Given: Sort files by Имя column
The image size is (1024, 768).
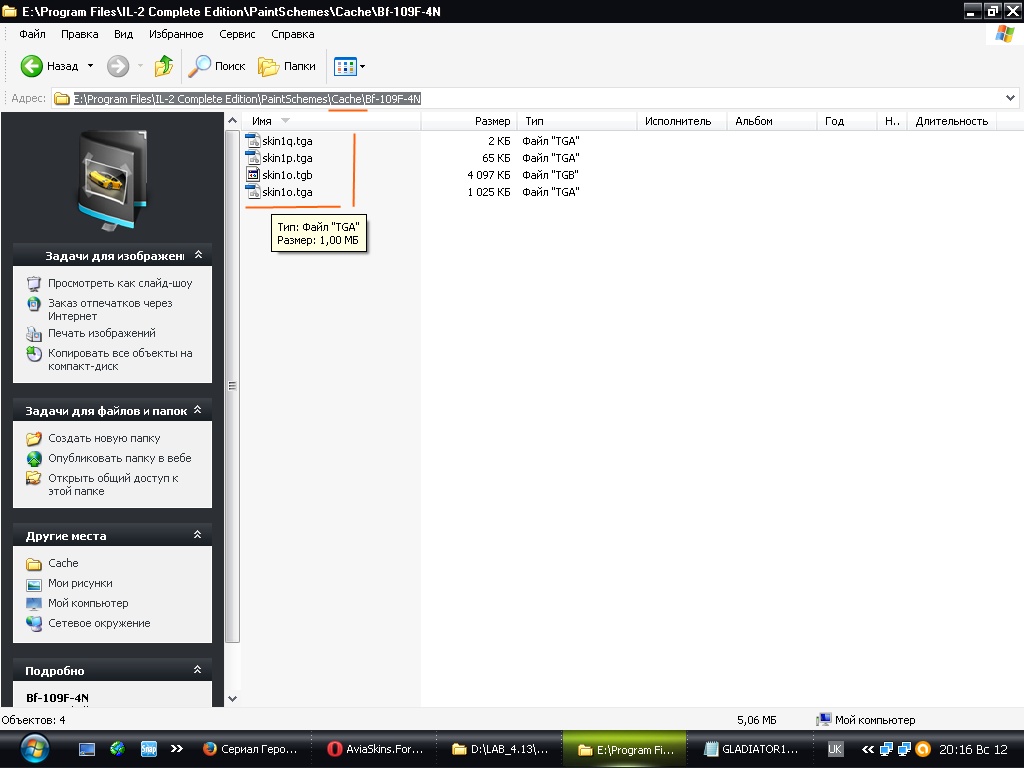Looking at the screenshot, I should point(331,121).
